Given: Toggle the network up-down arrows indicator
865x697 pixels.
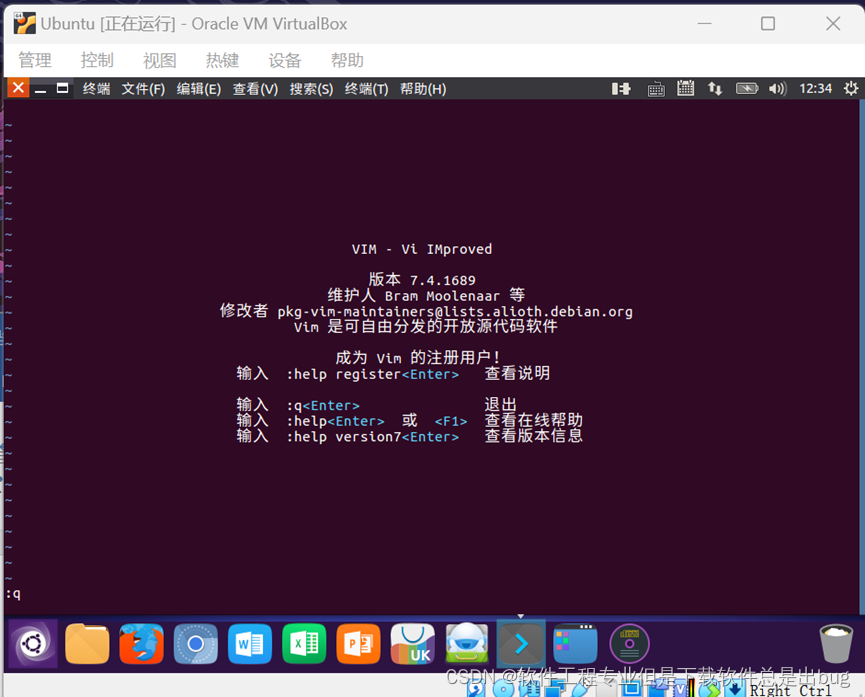Looking at the screenshot, I should coord(715,88).
